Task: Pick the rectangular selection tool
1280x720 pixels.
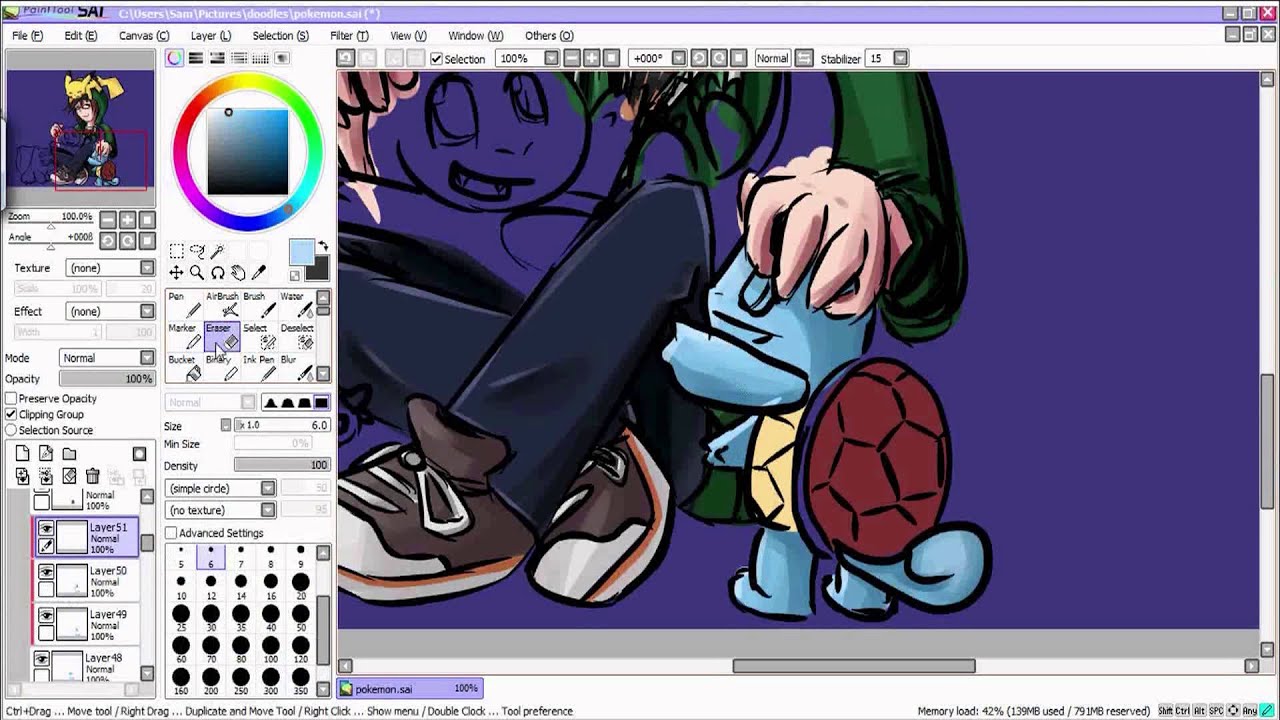Action: [x=176, y=251]
